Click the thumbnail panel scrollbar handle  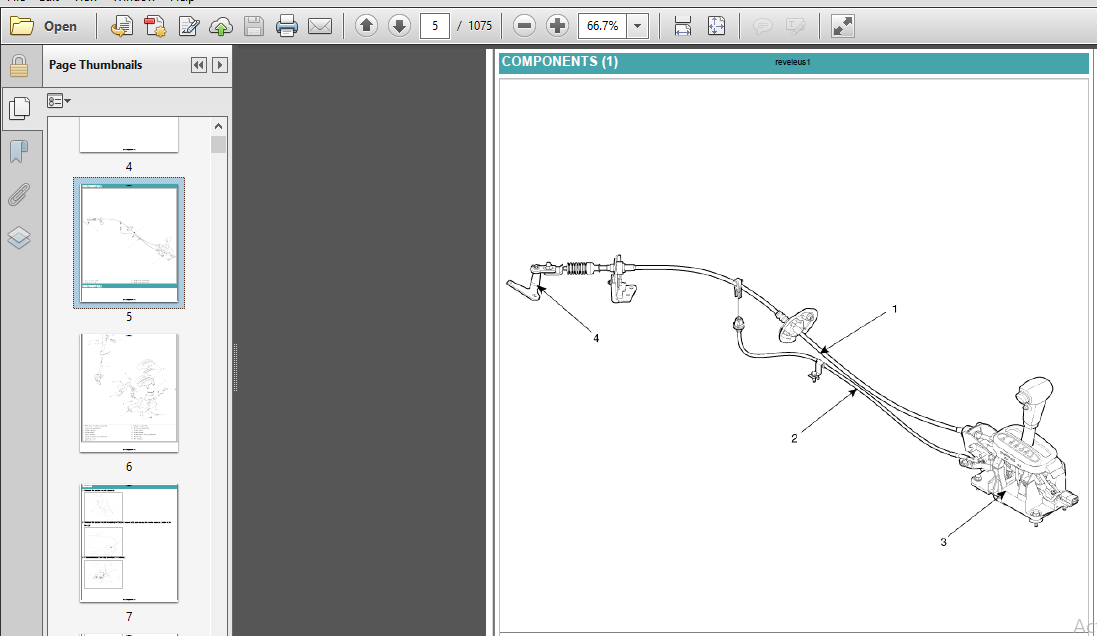click(x=218, y=144)
